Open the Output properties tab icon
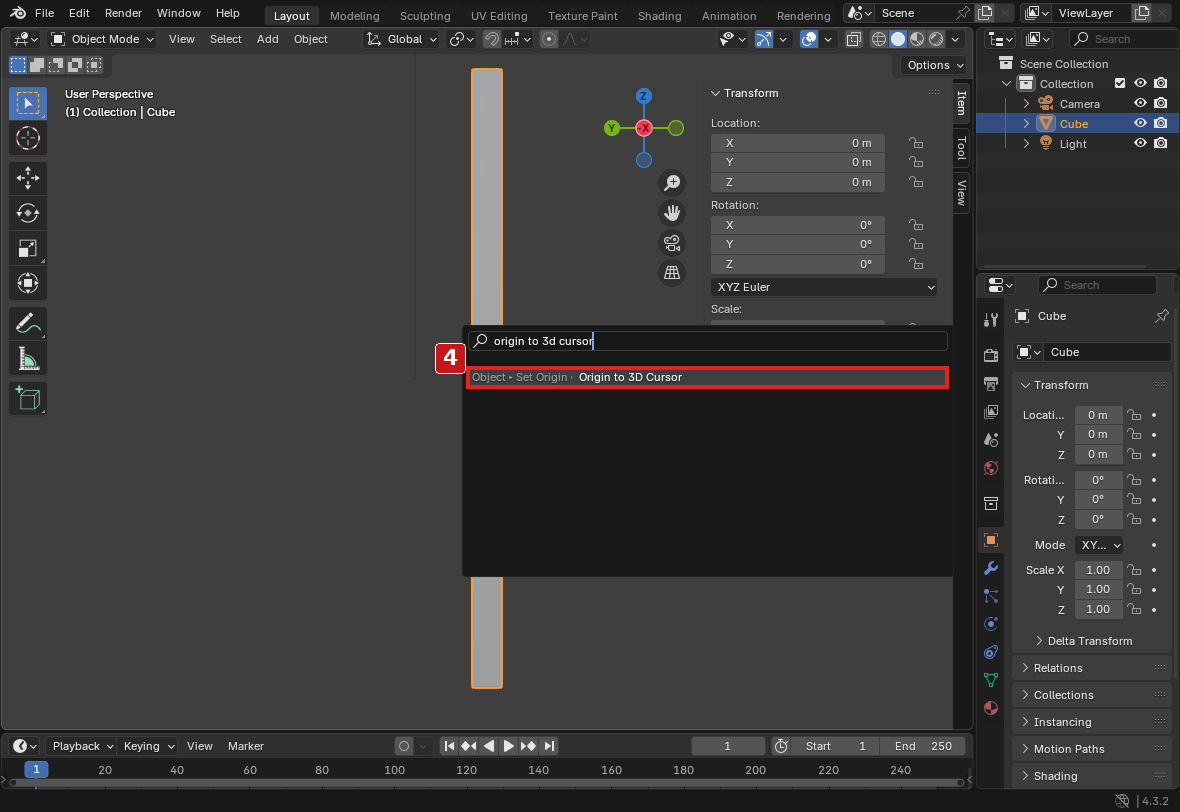Screen dimensions: 1180x812 [x=991, y=384]
